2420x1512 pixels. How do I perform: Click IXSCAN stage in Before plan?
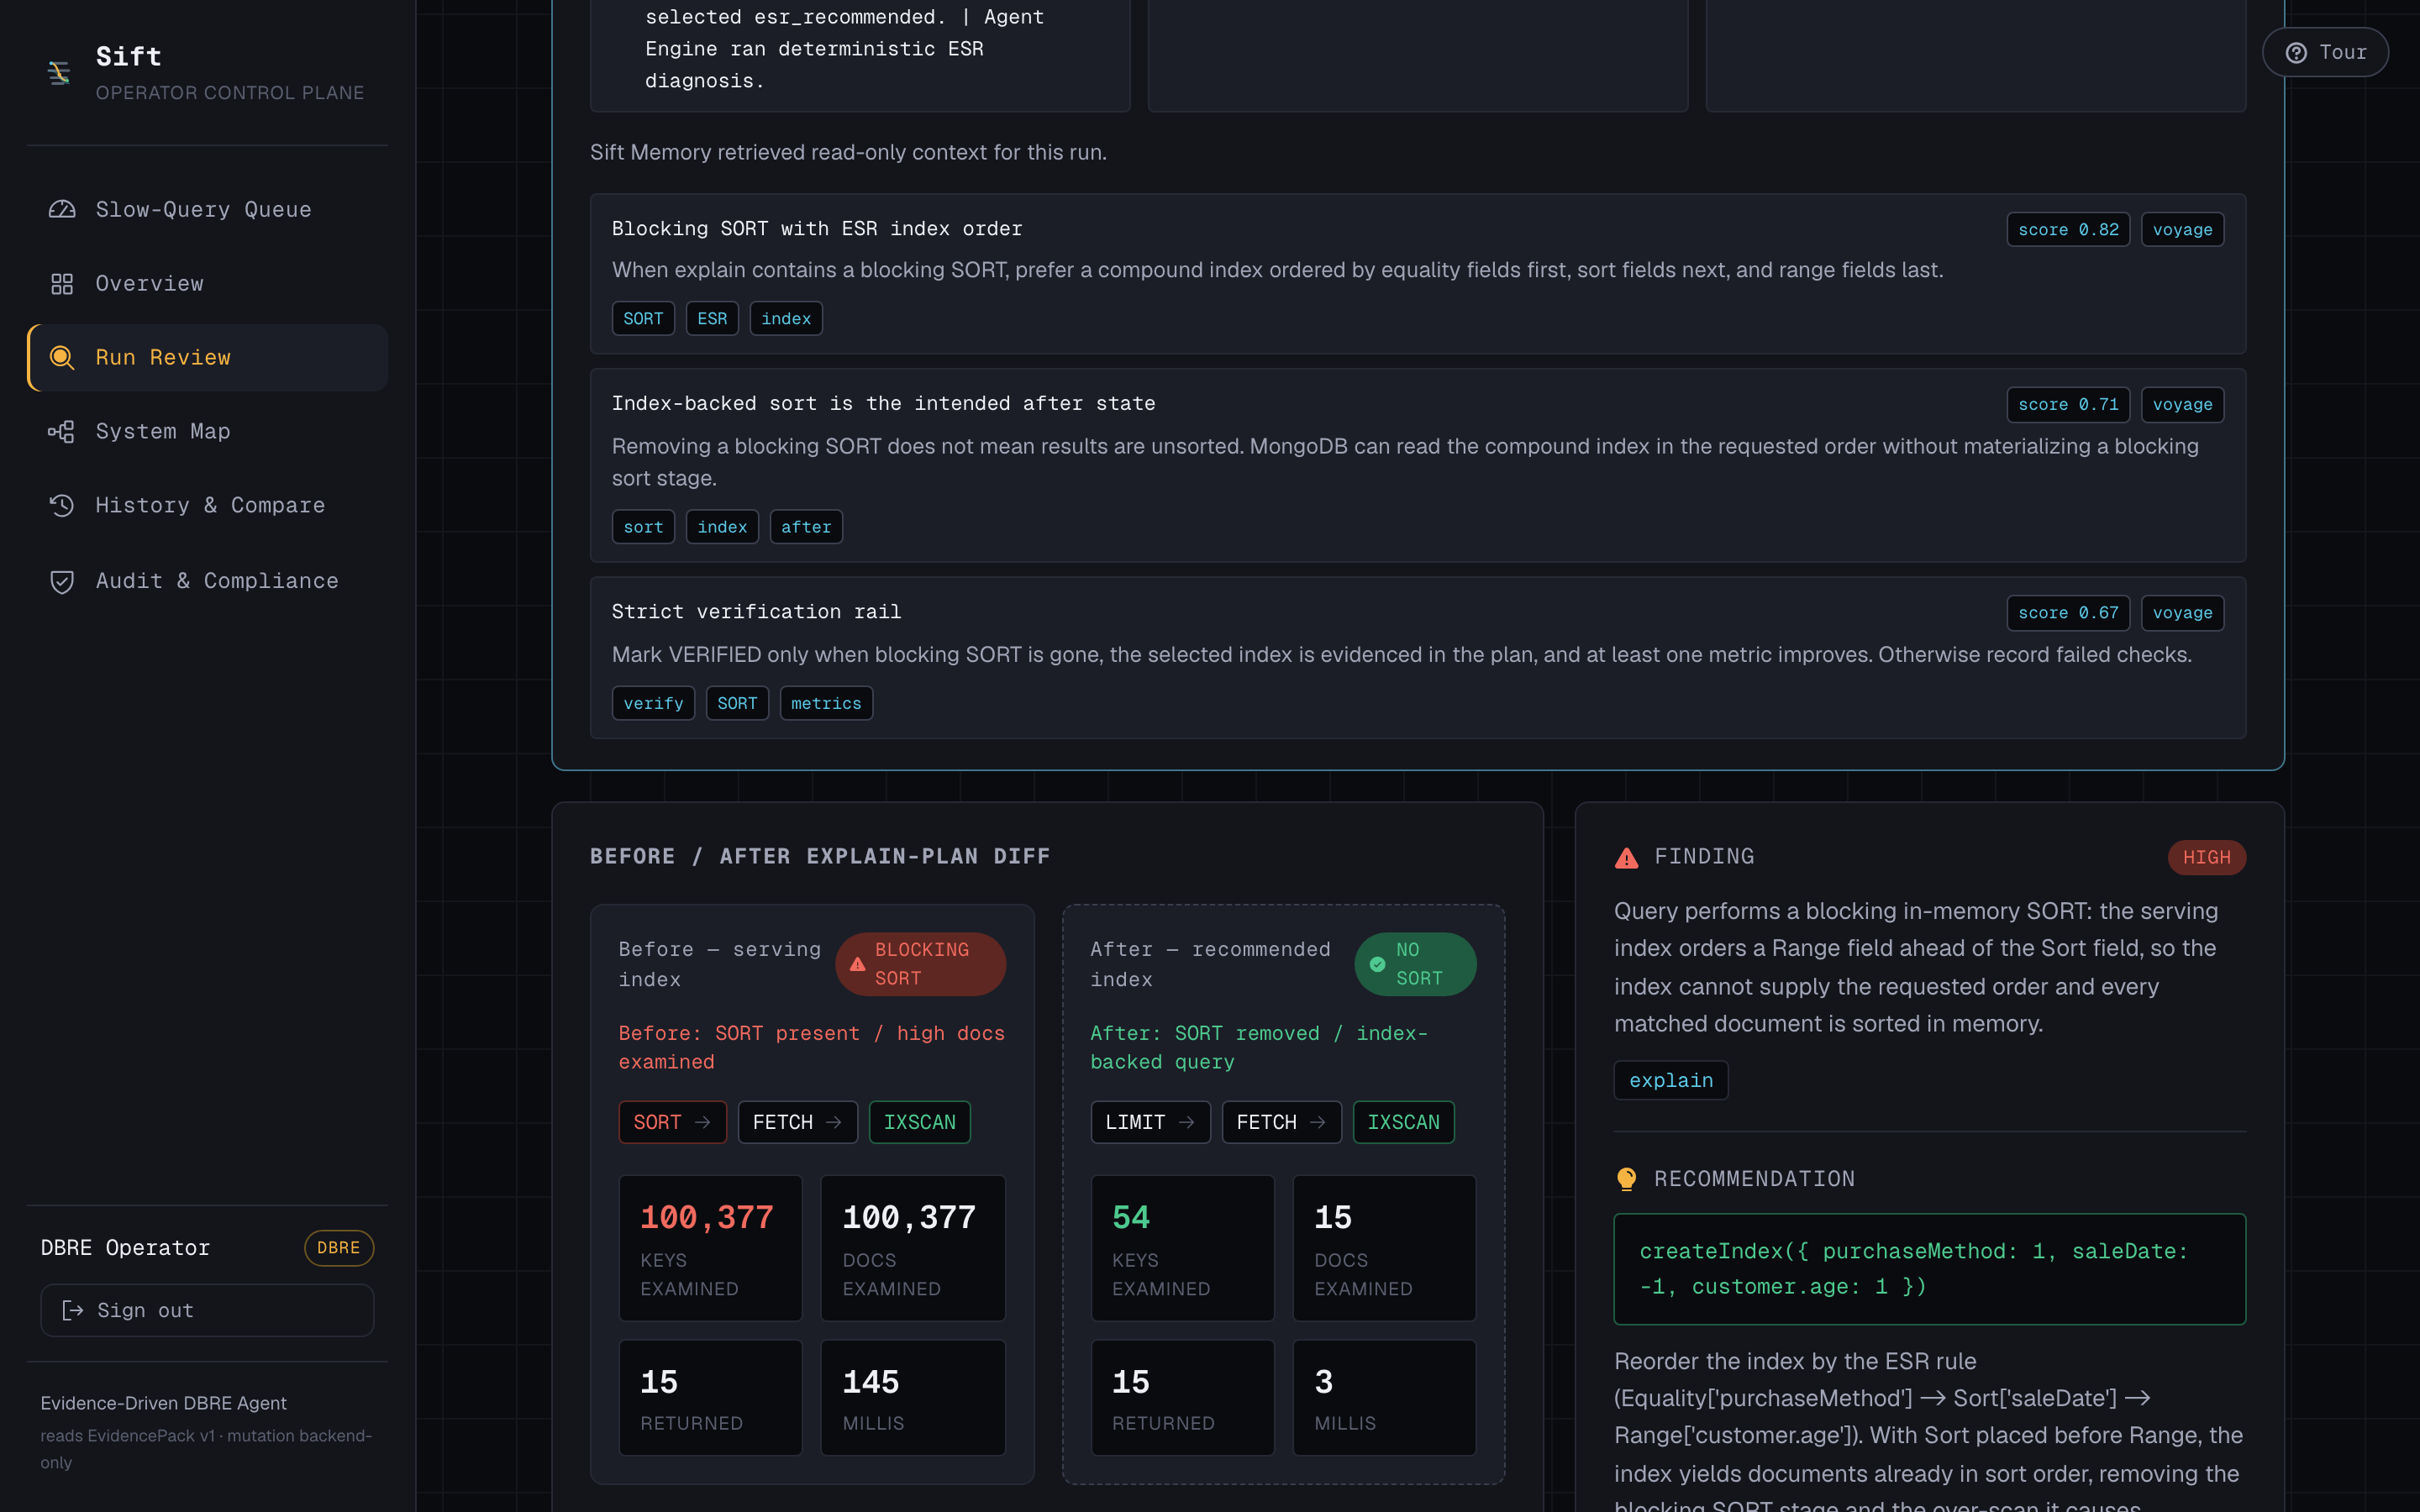[x=919, y=1122]
